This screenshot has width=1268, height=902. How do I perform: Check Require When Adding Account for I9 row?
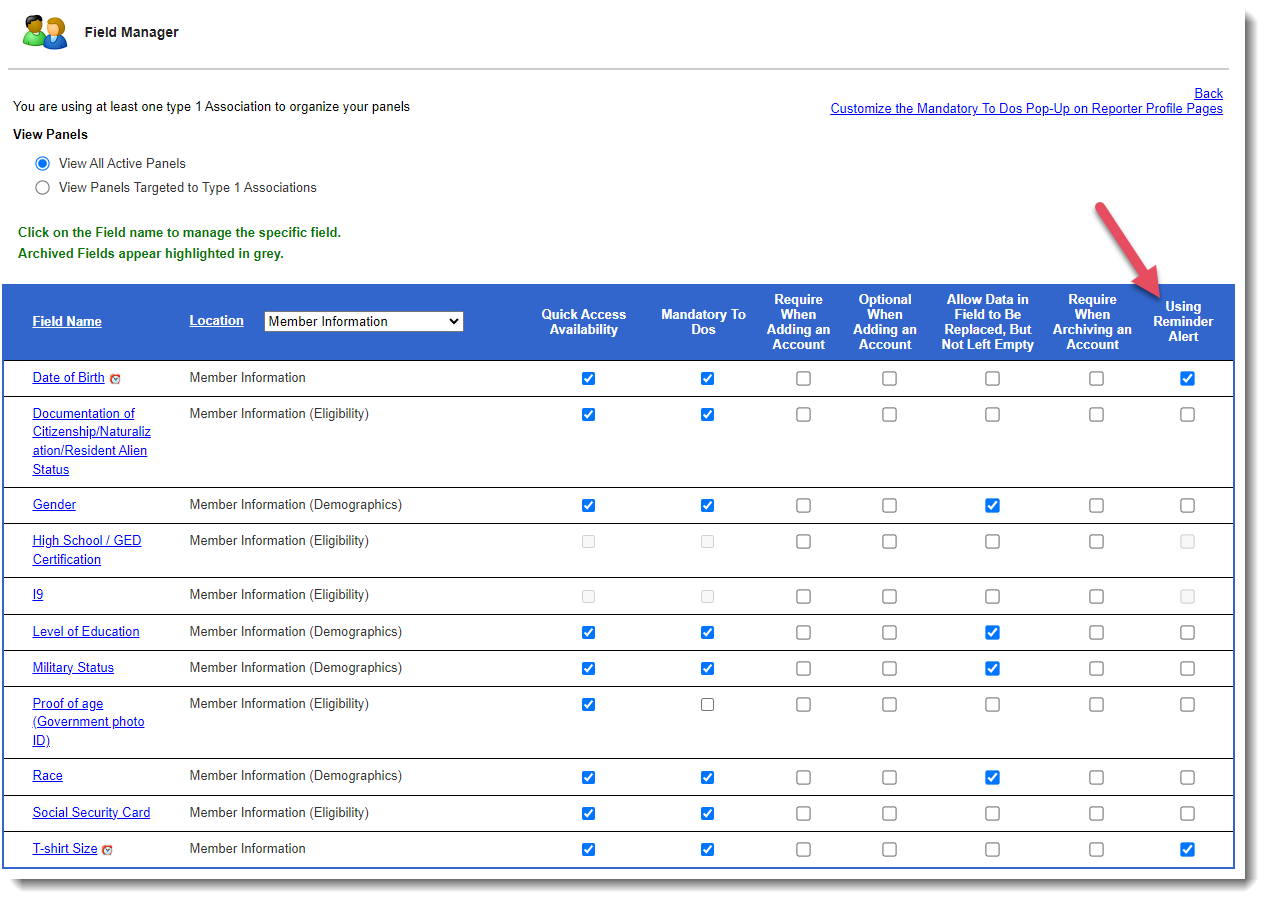pos(803,597)
